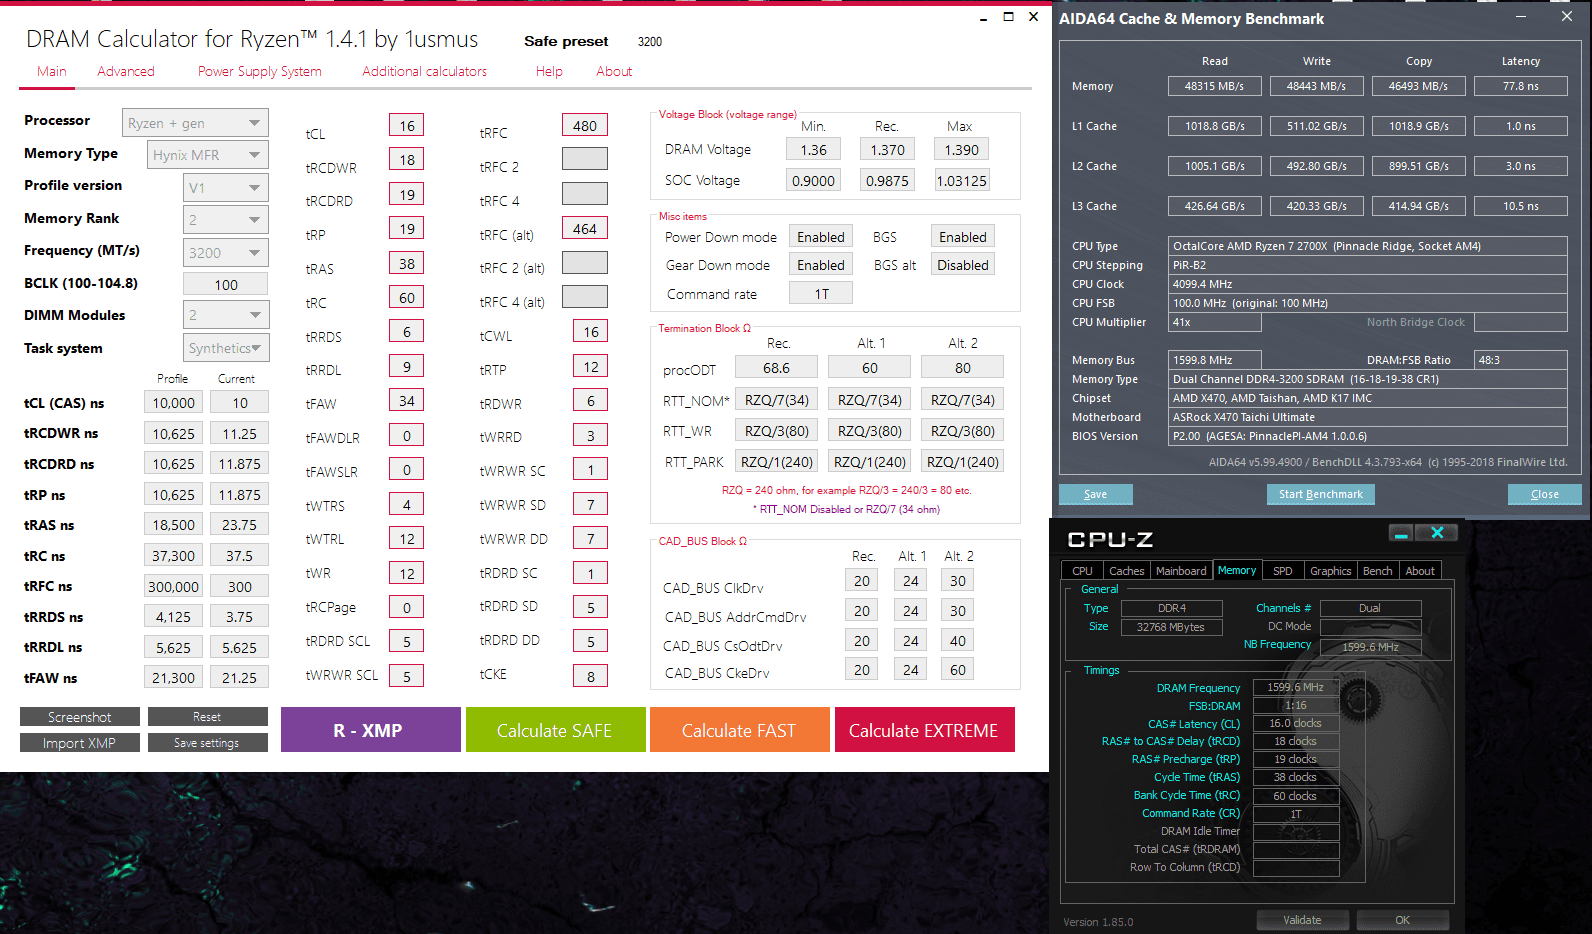Click Save in AIDA64 window
The height and width of the screenshot is (934, 1592).
1096,494
